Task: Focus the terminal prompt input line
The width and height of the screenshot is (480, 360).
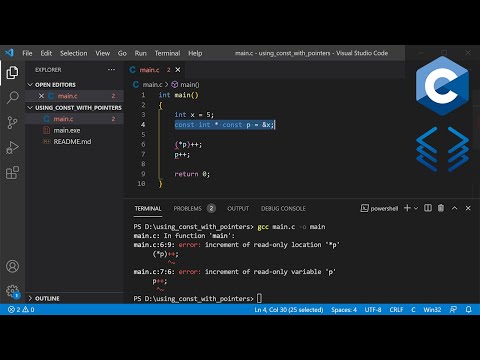Action: click(260, 298)
